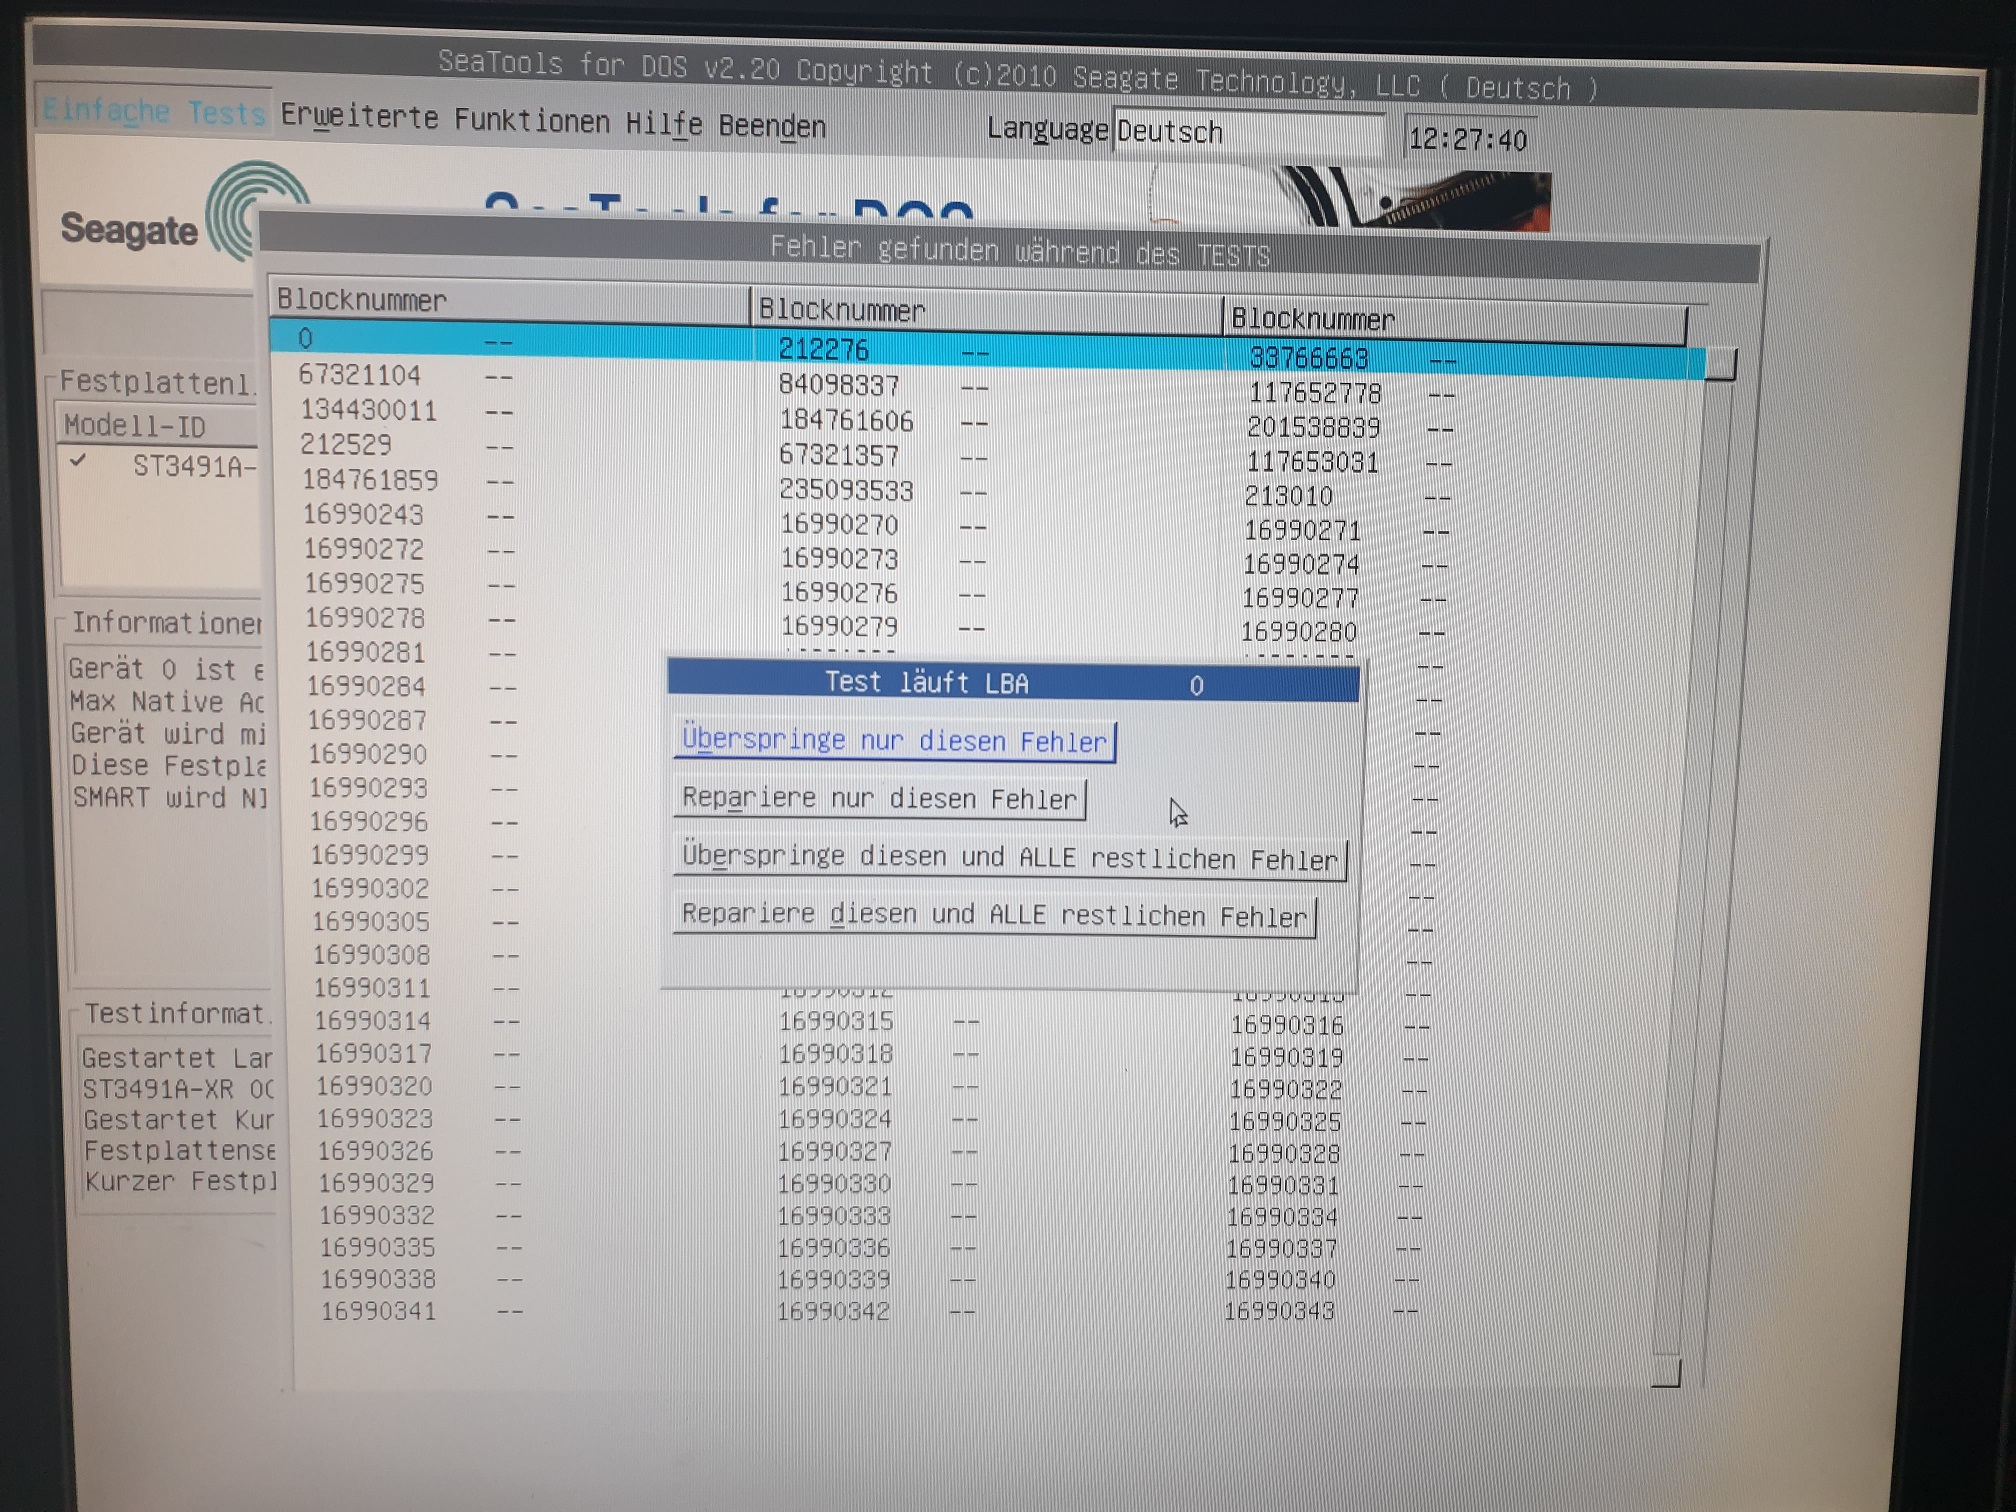Select block number 212529
The height and width of the screenshot is (1512, 2016).
tap(346, 444)
